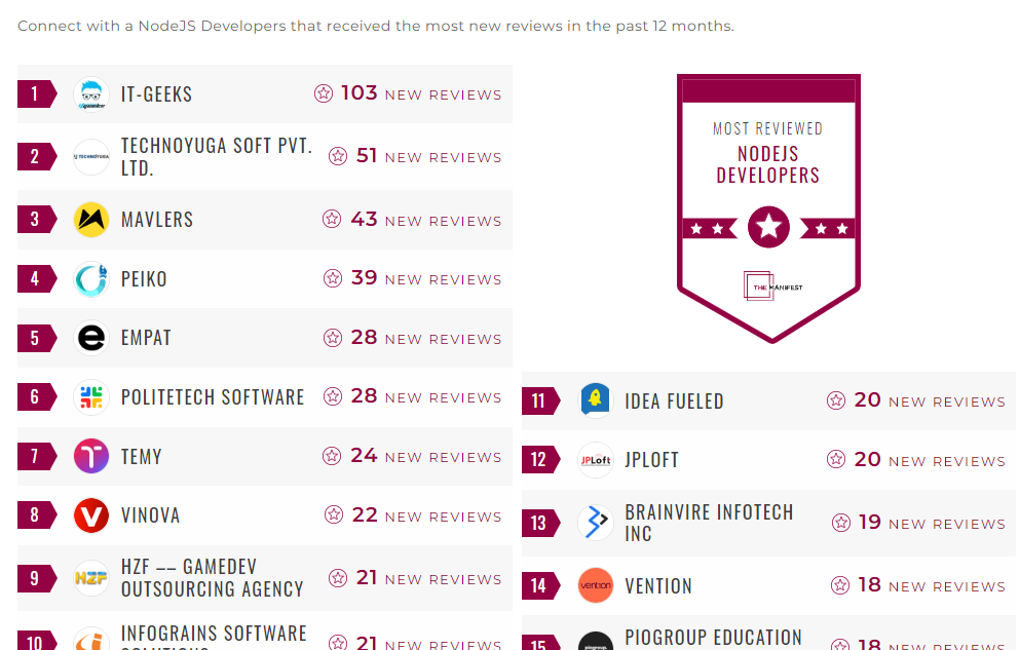Click the Vention orange logo icon
1020x650 pixels.
[x=595, y=586]
